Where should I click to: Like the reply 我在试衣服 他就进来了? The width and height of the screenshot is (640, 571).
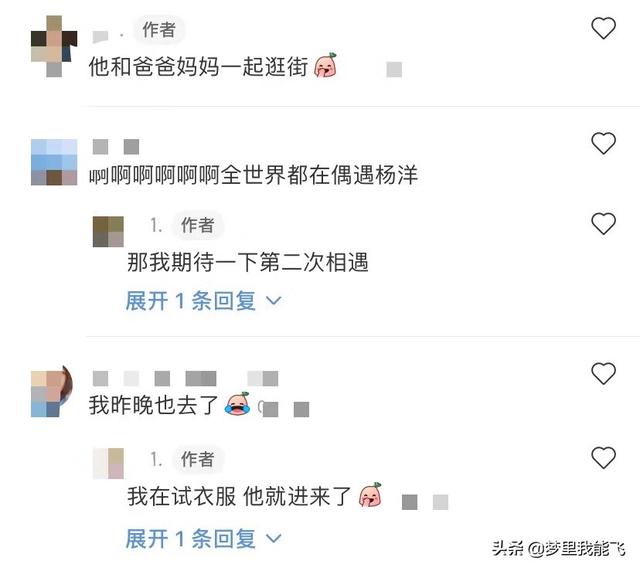603,458
